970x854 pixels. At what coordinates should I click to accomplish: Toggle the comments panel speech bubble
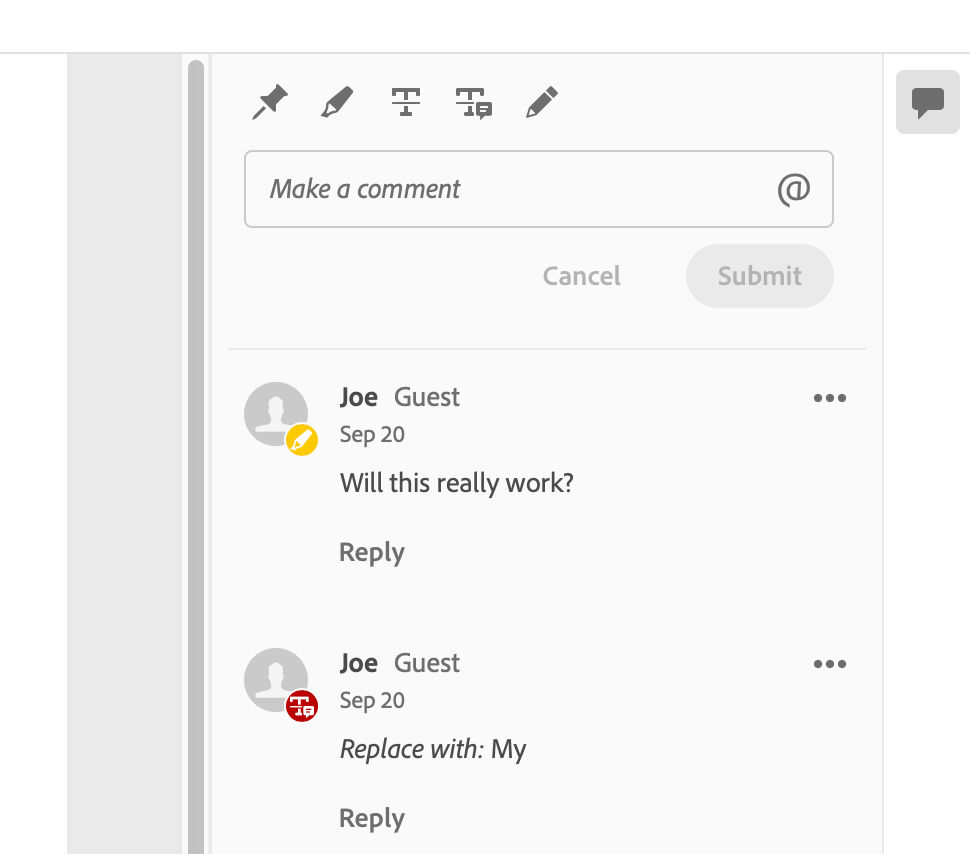point(928,102)
